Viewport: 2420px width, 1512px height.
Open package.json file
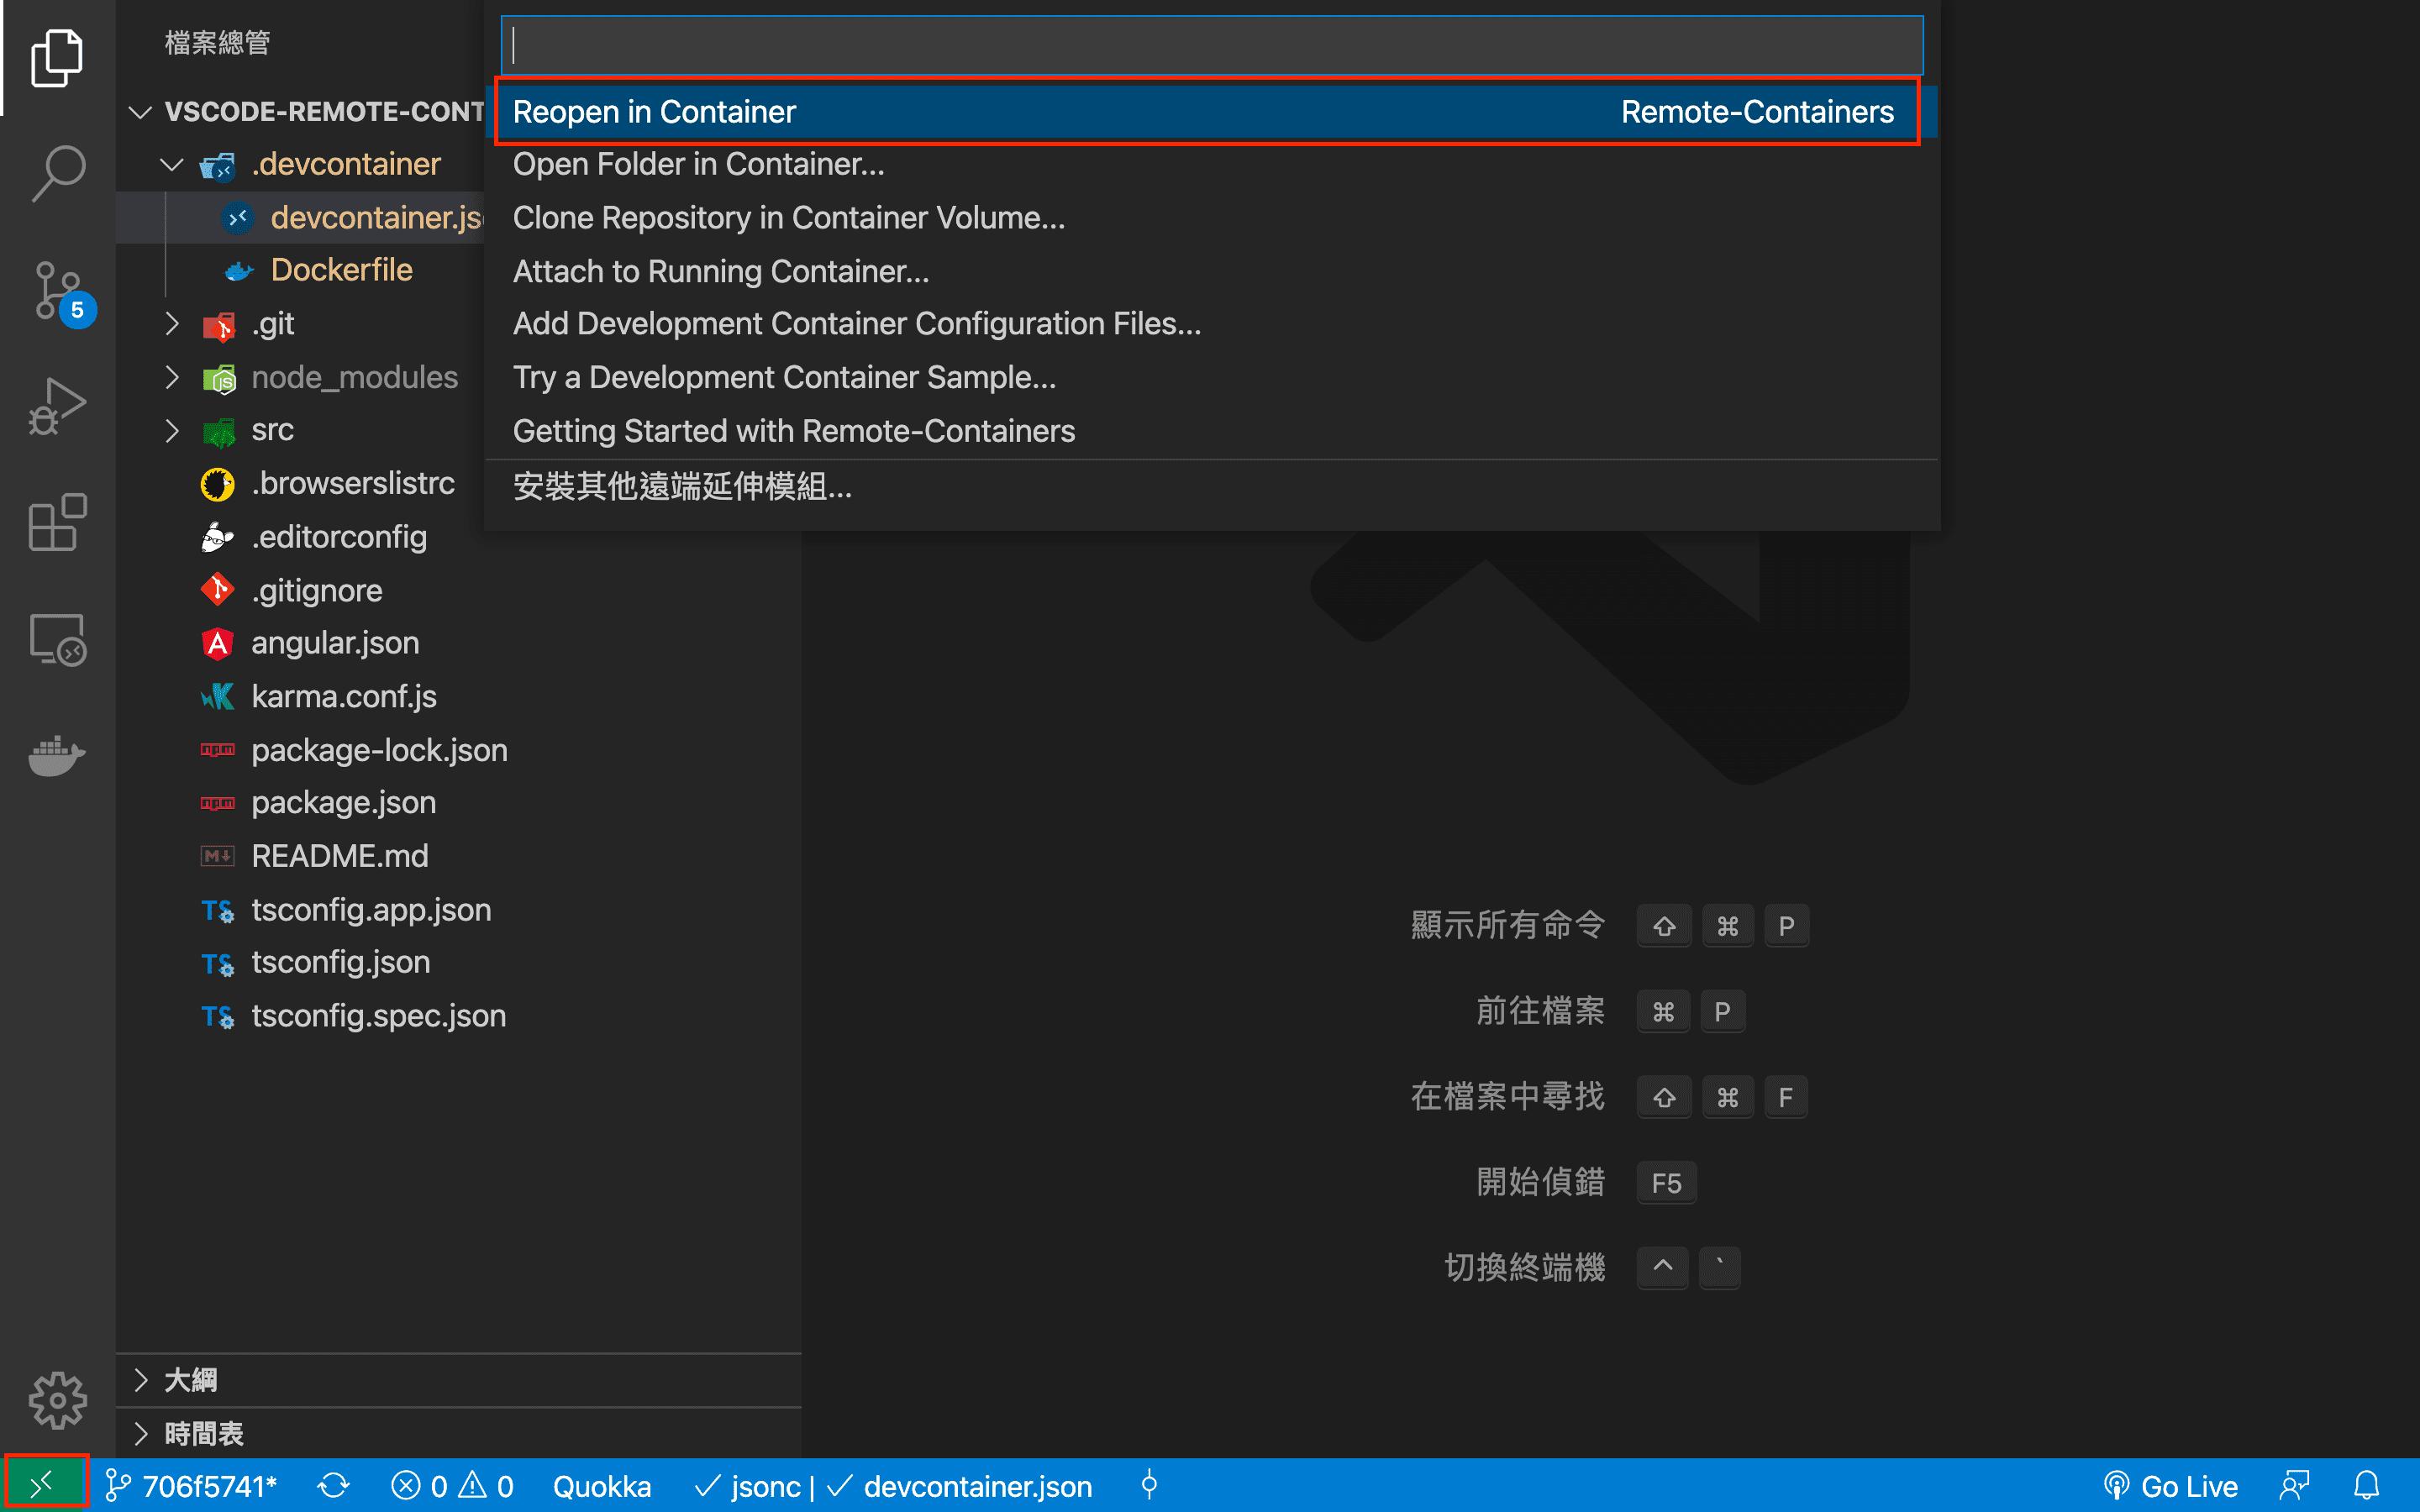pos(458,803)
